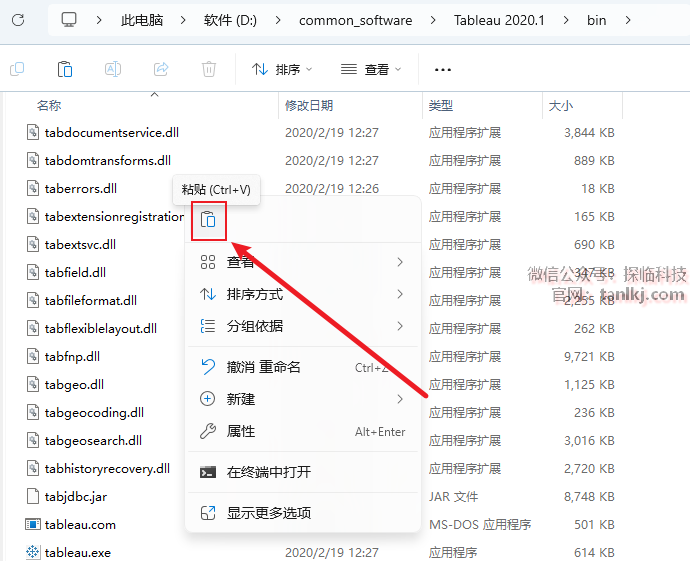Expand 新建 submenu in context menu
The image size is (690, 561).
(303, 399)
